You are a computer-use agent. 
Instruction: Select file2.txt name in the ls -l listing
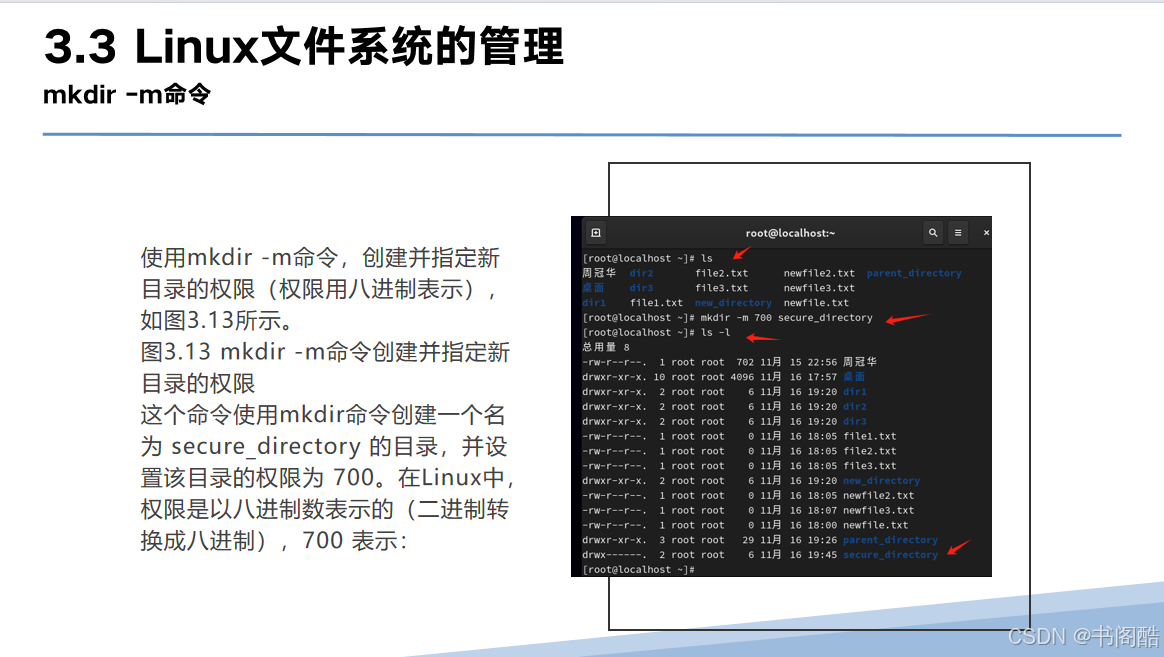pos(869,451)
